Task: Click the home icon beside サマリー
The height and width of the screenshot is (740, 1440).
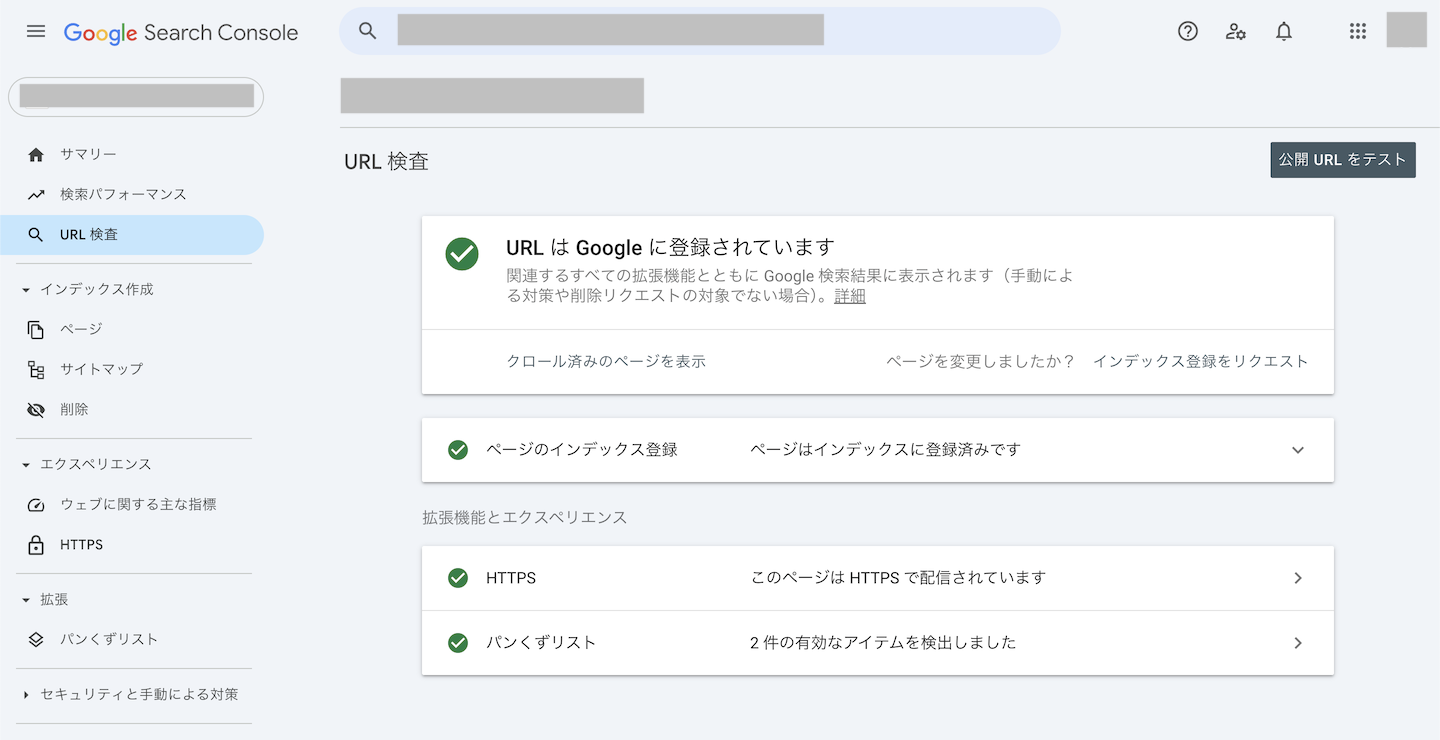Action: (x=36, y=154)
